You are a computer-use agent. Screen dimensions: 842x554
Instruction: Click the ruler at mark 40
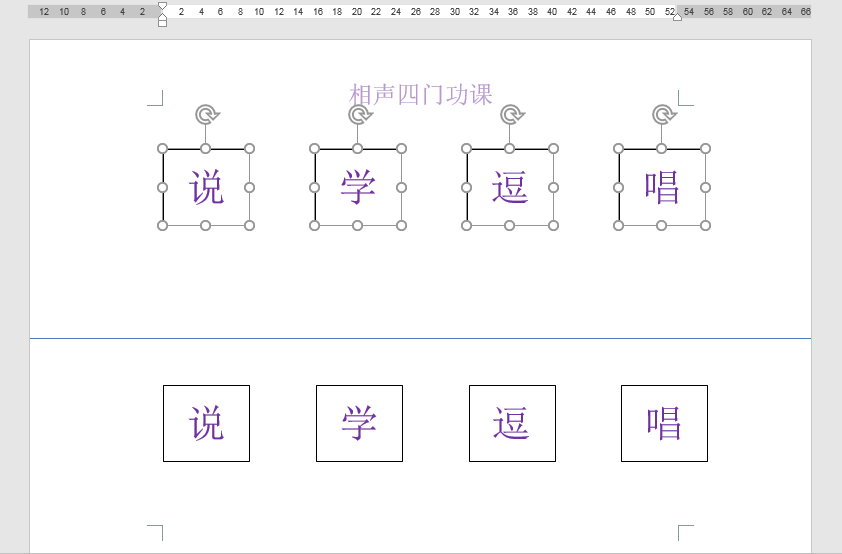[552, 11]
